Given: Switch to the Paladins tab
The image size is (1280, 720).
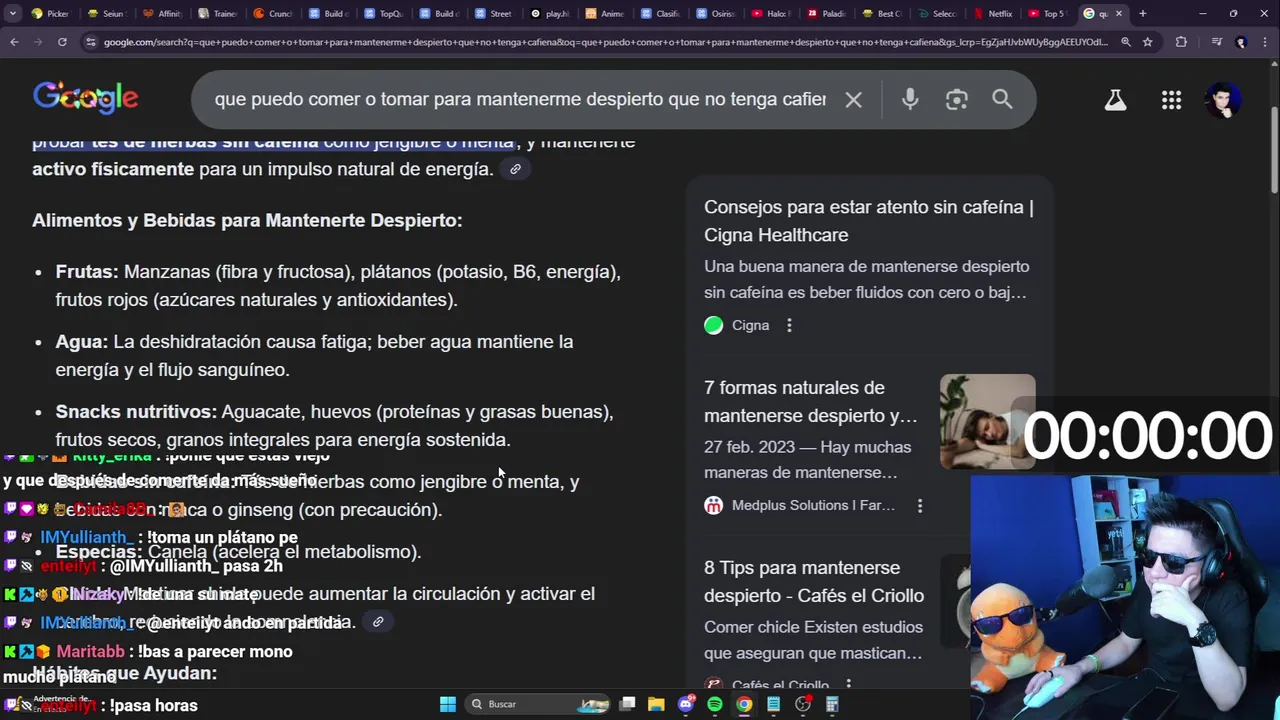Looking at the screenshot, I should [825, 13].
